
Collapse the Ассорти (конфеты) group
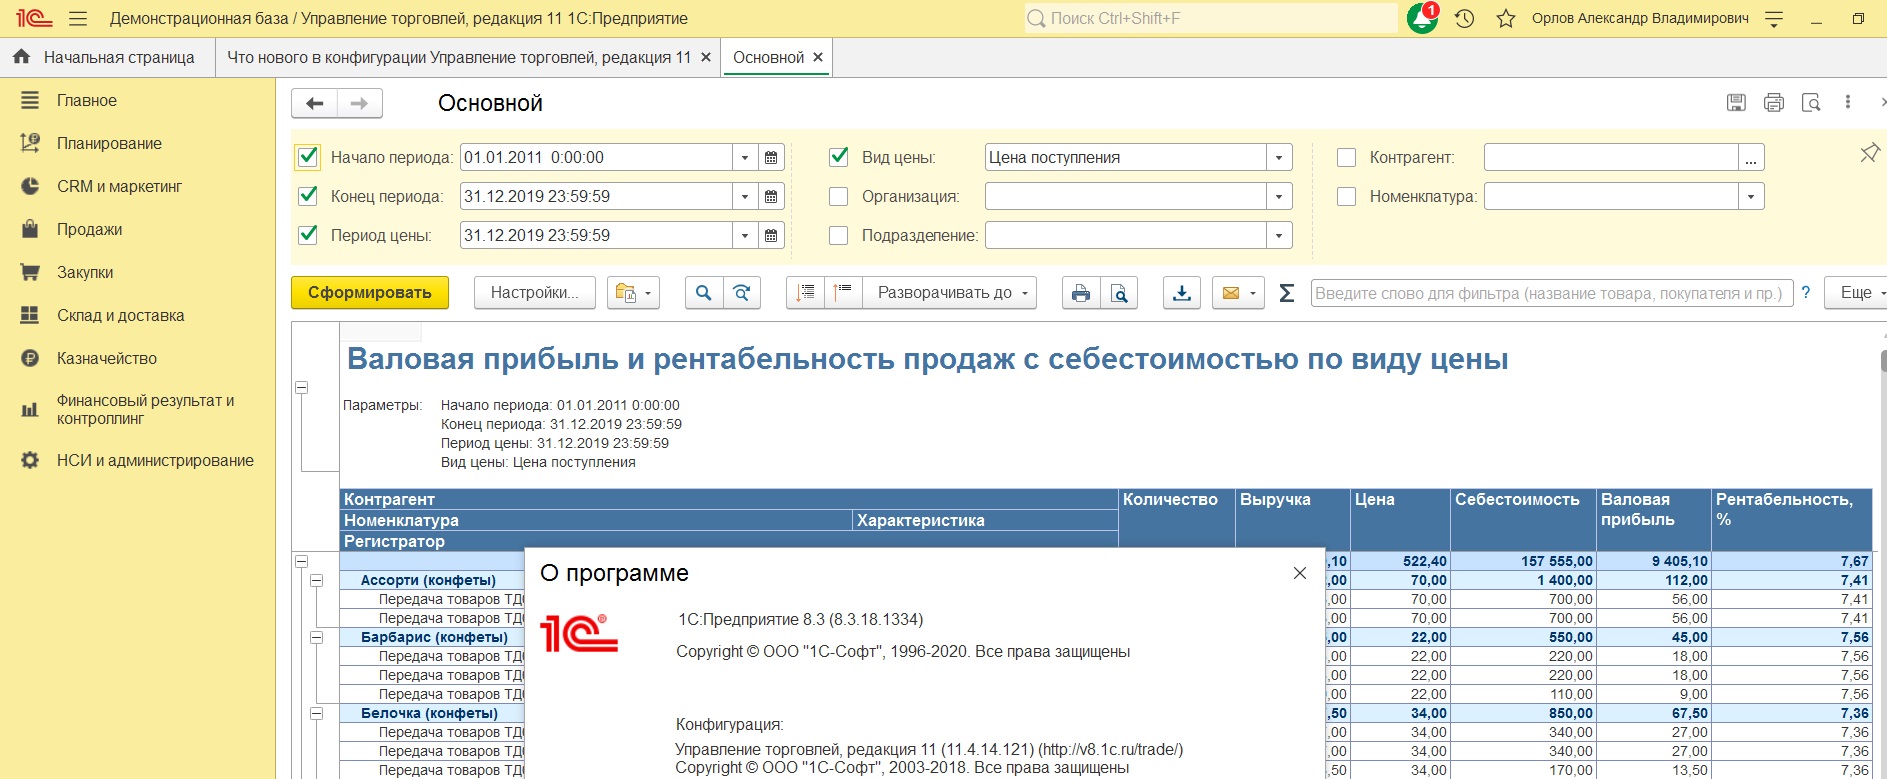[317, 580]
